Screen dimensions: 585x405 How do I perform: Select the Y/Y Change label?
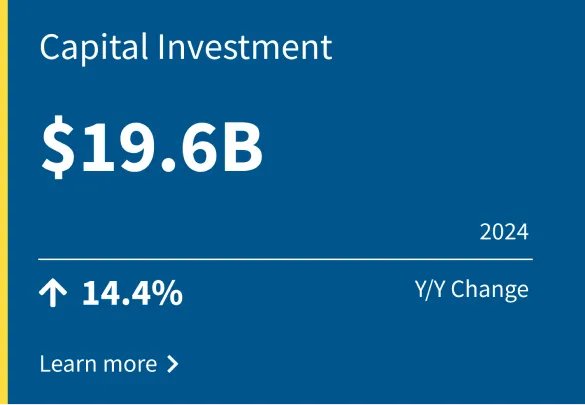472,290
